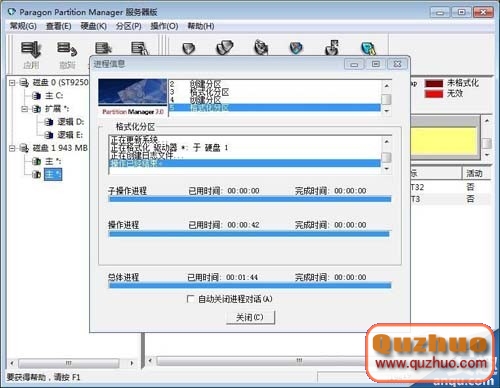Click the 操作进程 progress bar
Screen dimensions: 500x388
click(x=249, y=234)
